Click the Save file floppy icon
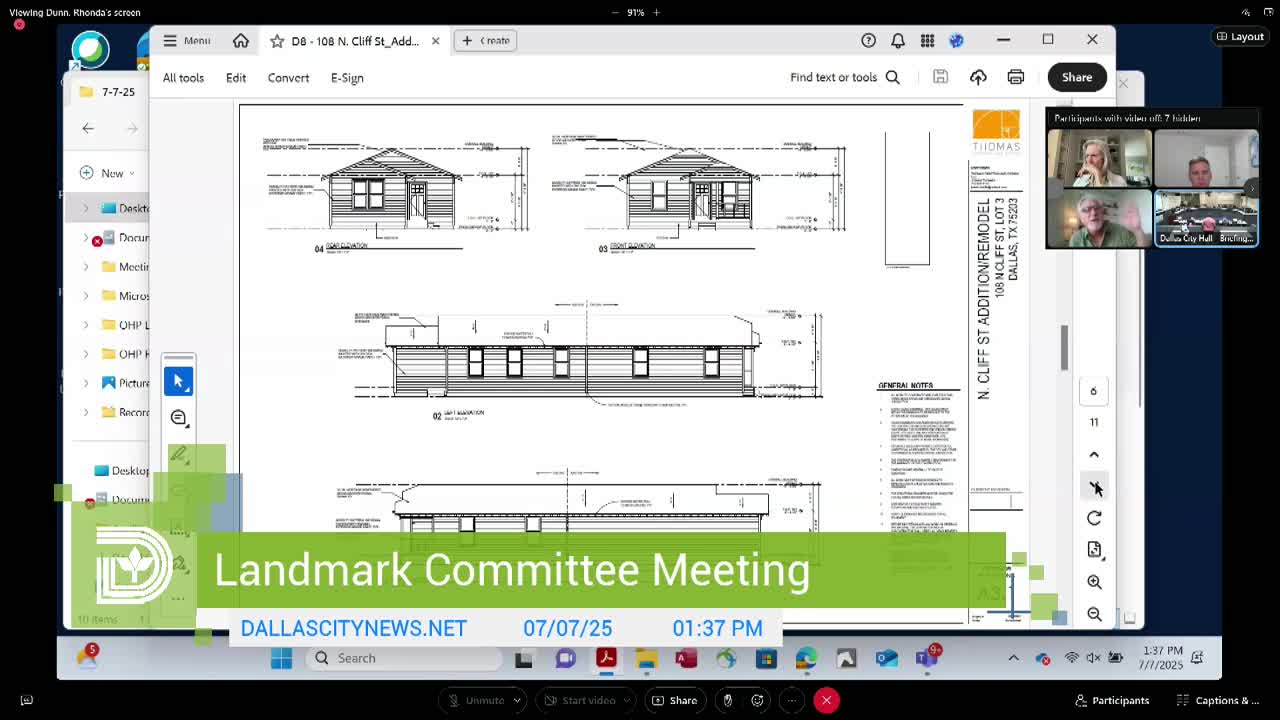This screenshot has width=1280, height=720. [940, 77]
